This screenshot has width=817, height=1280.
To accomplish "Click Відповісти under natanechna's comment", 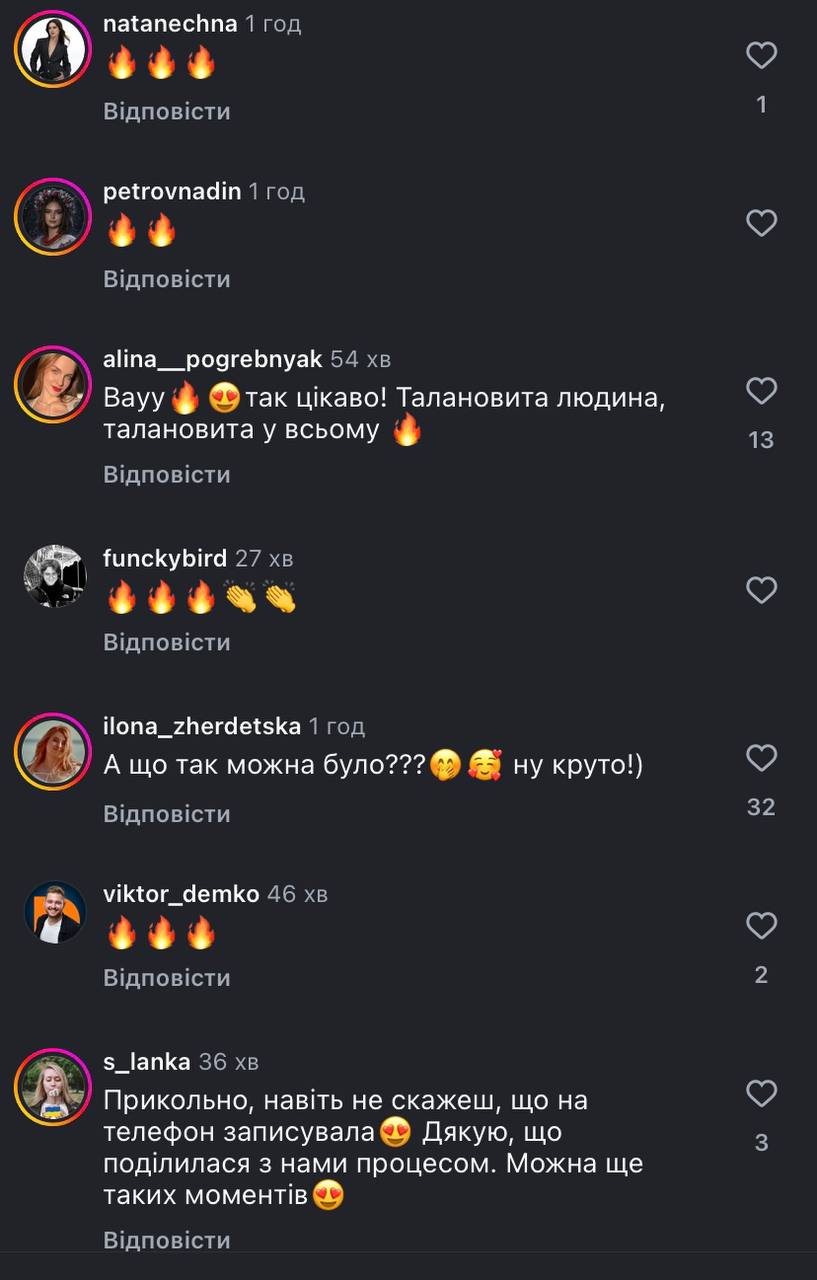I will point(167,111).
